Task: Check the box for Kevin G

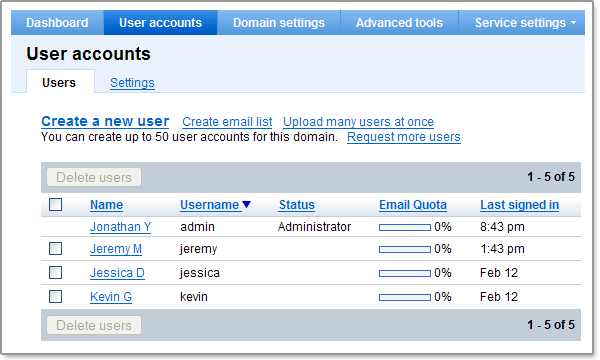Action: 55,296
